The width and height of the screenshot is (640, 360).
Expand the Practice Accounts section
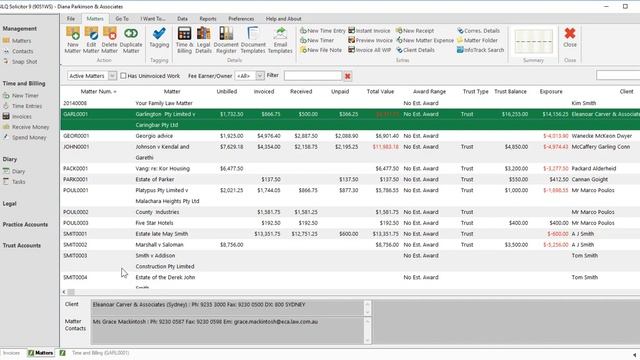click(25, 224)
